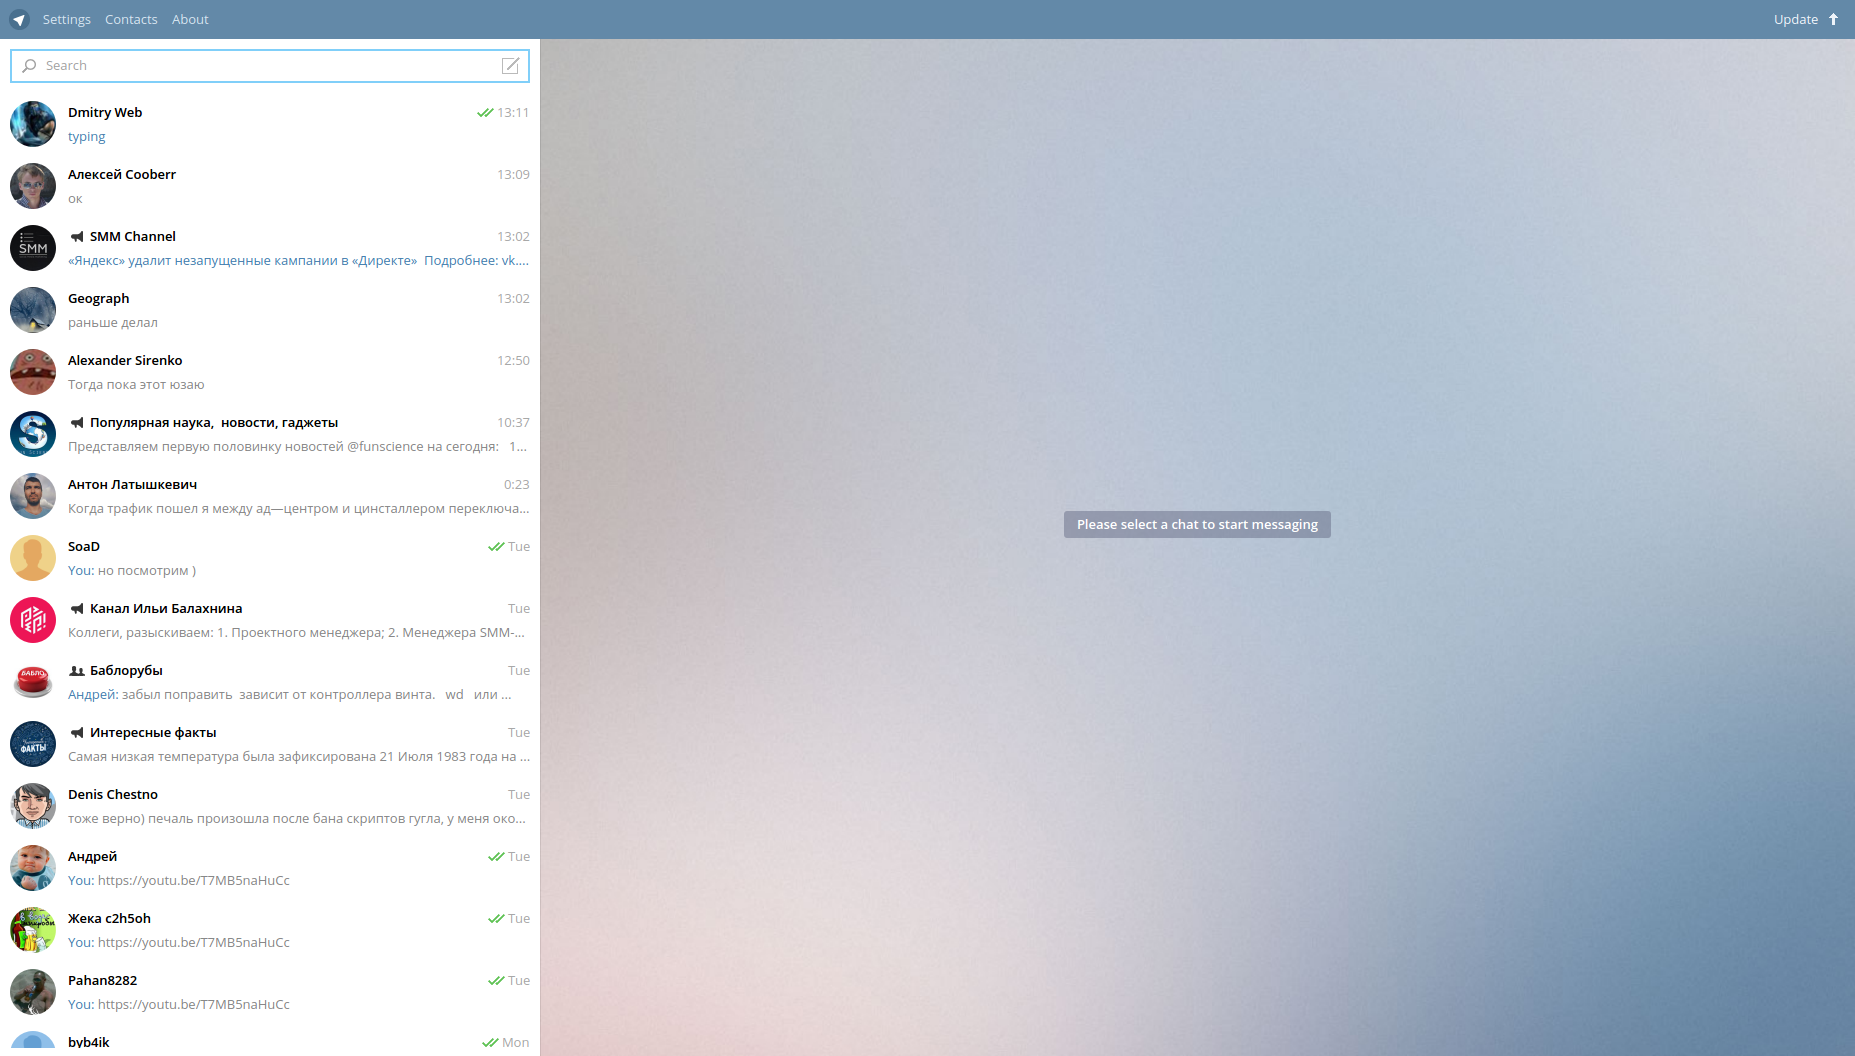The image size is (1855, 1056).
Task: Click Баблорубы red button avatar
Action: click(x=33, y=682)
